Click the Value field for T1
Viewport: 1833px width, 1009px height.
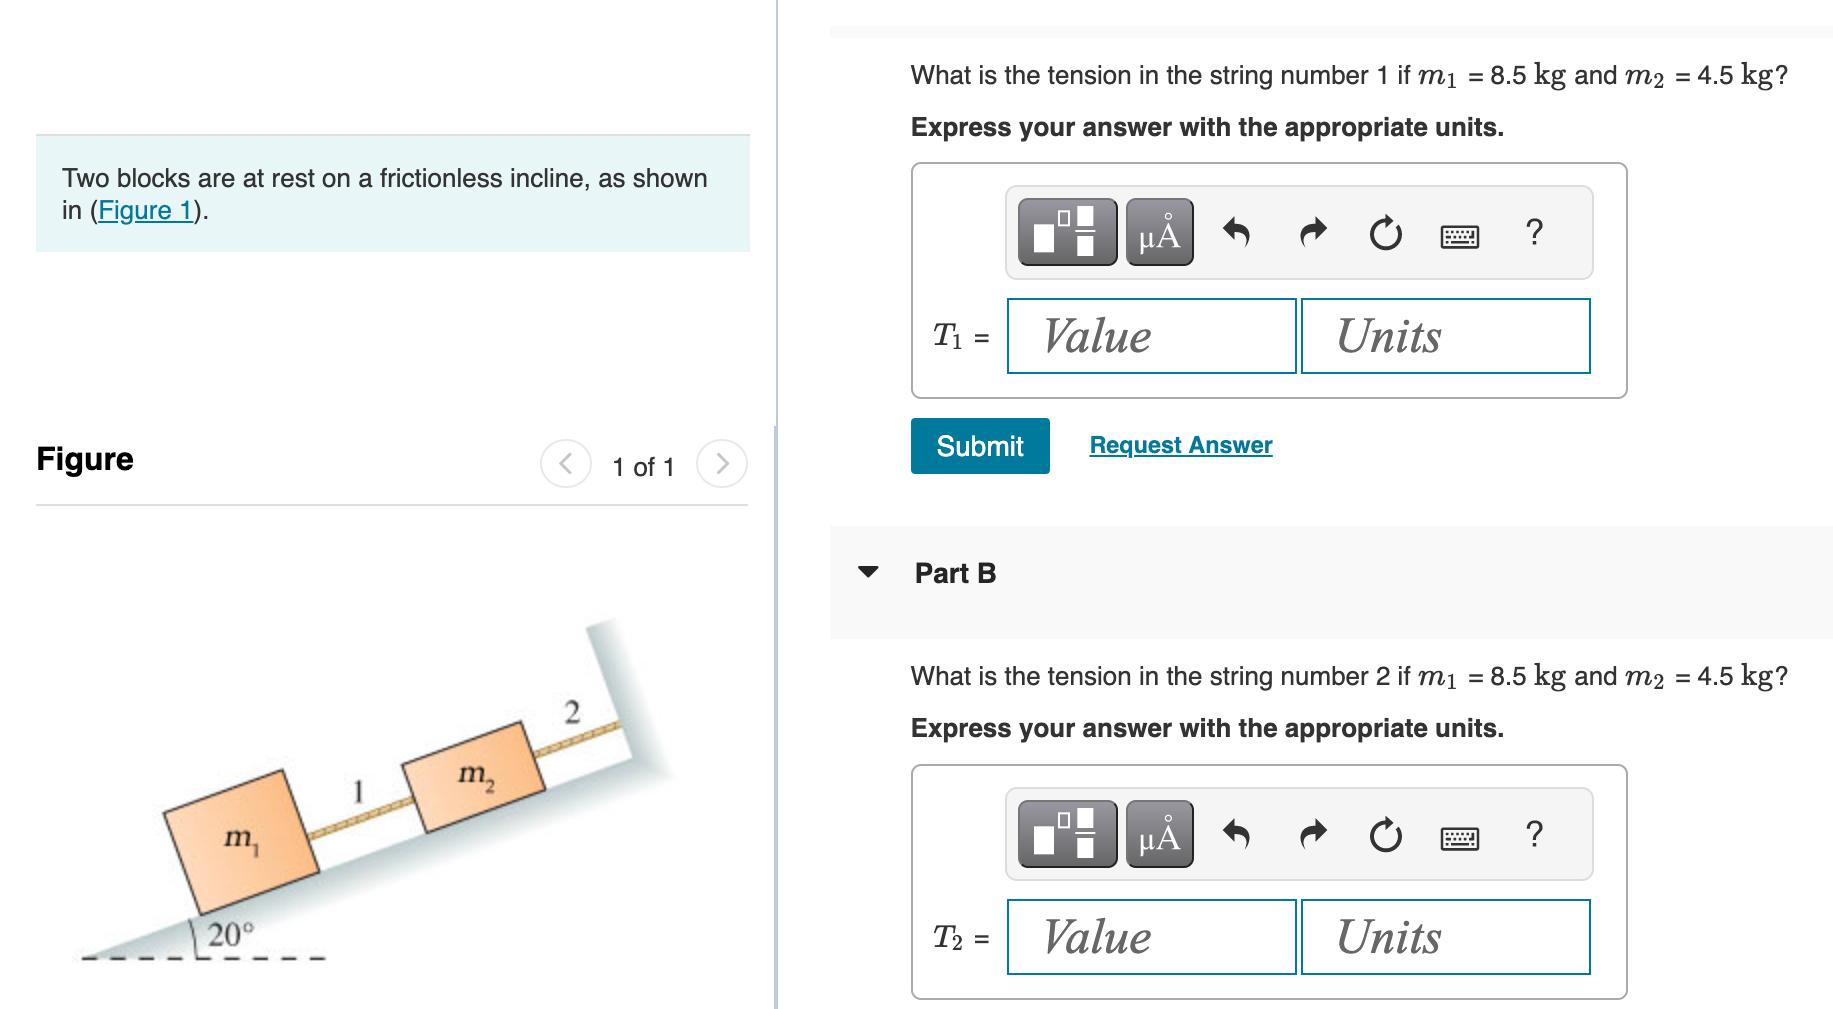pyautogui.click(x=1149, y=336)
